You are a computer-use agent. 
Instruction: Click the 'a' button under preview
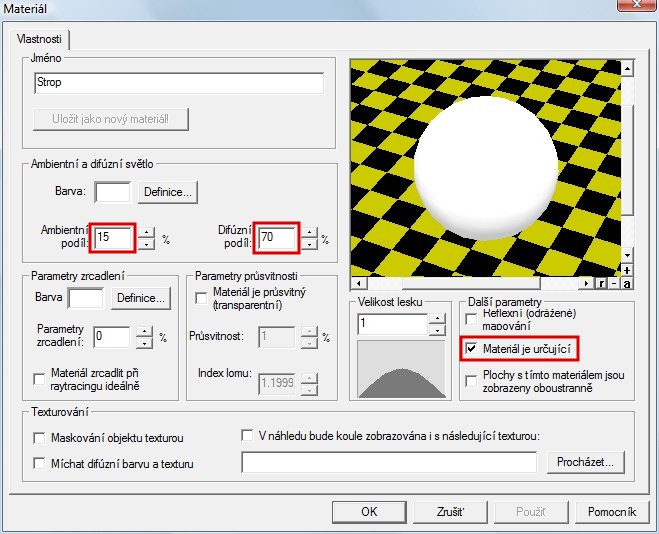(x=627, y=284)
